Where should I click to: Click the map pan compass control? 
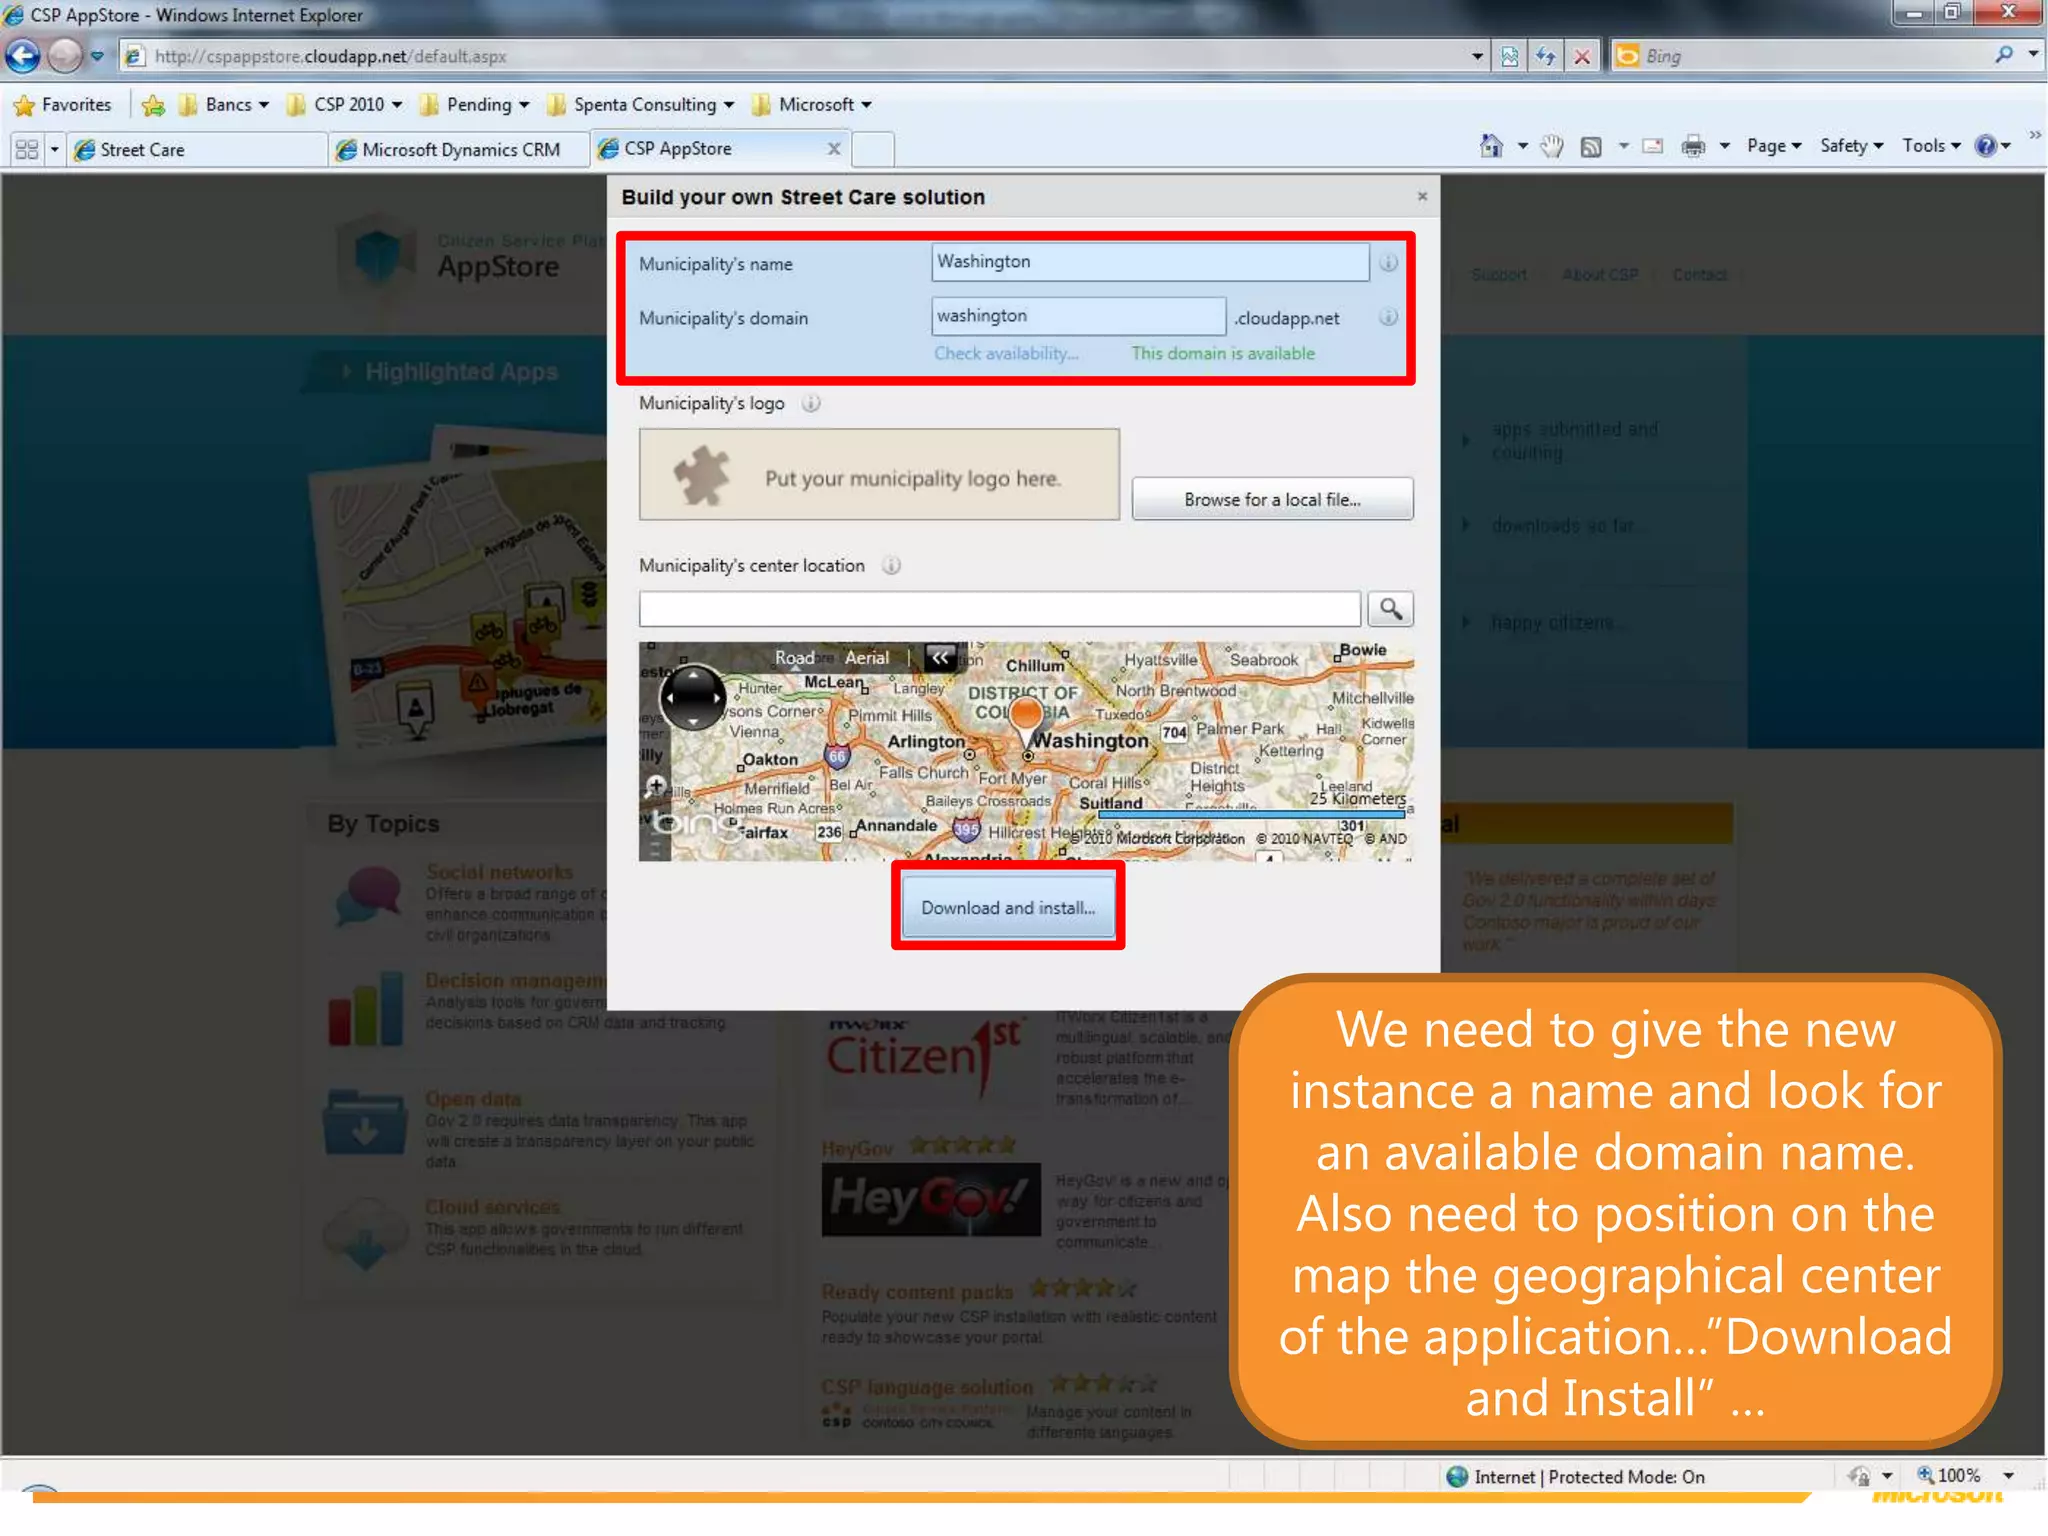(693, 697)
